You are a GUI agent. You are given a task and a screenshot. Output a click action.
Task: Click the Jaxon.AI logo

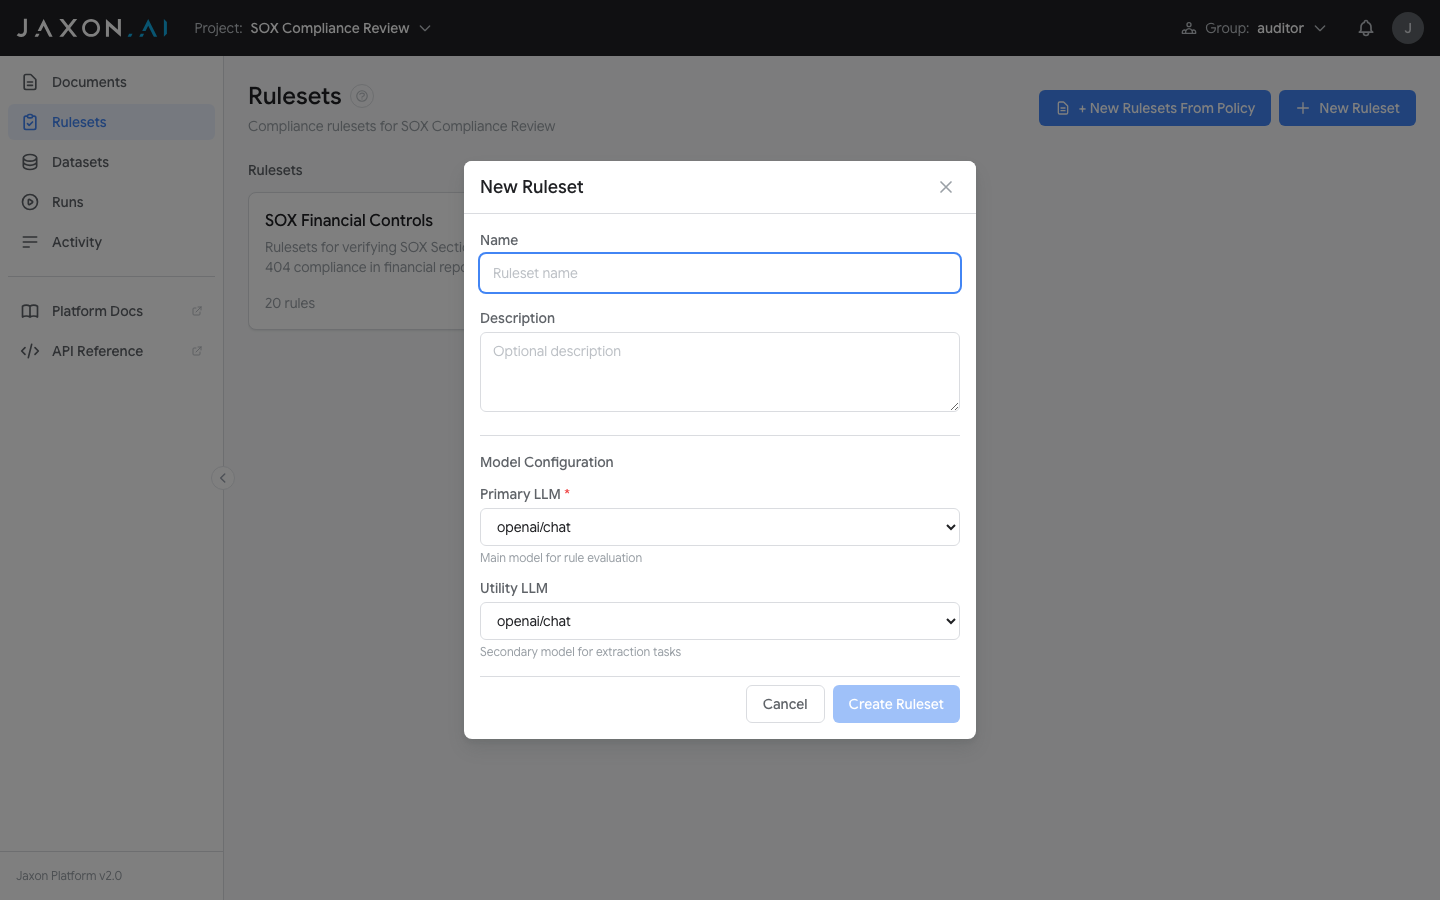click(90, 27)
